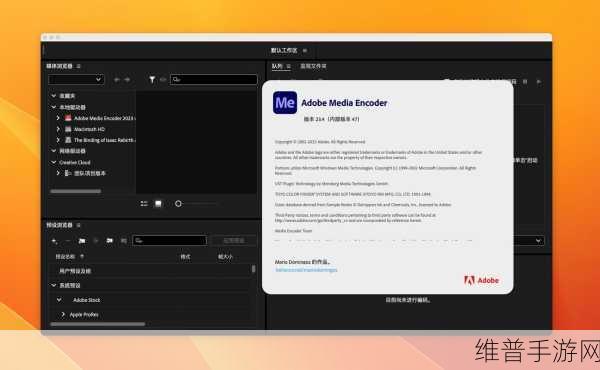Screen dimensions: 600x370
Task: Click the Media Encoder Team credits line
Action: [293, 231]
